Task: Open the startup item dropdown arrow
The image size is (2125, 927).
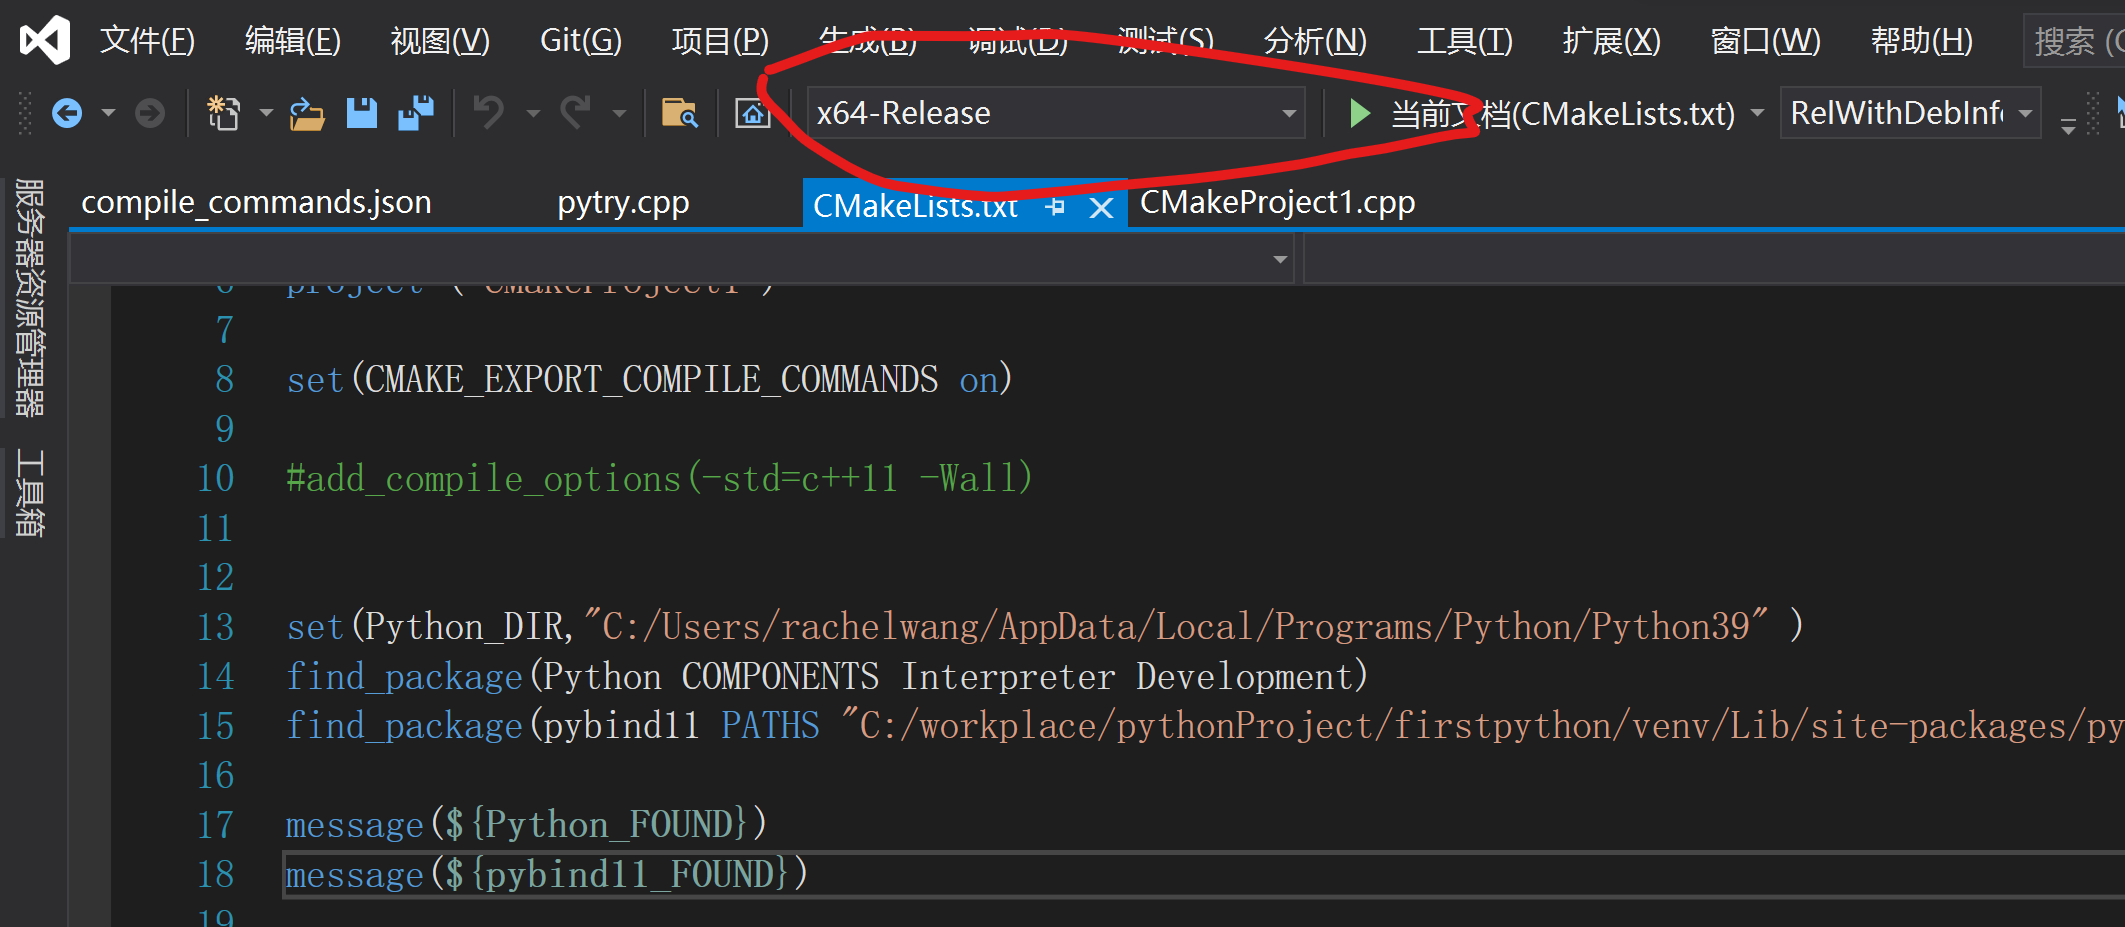Action: [1757, 113]
